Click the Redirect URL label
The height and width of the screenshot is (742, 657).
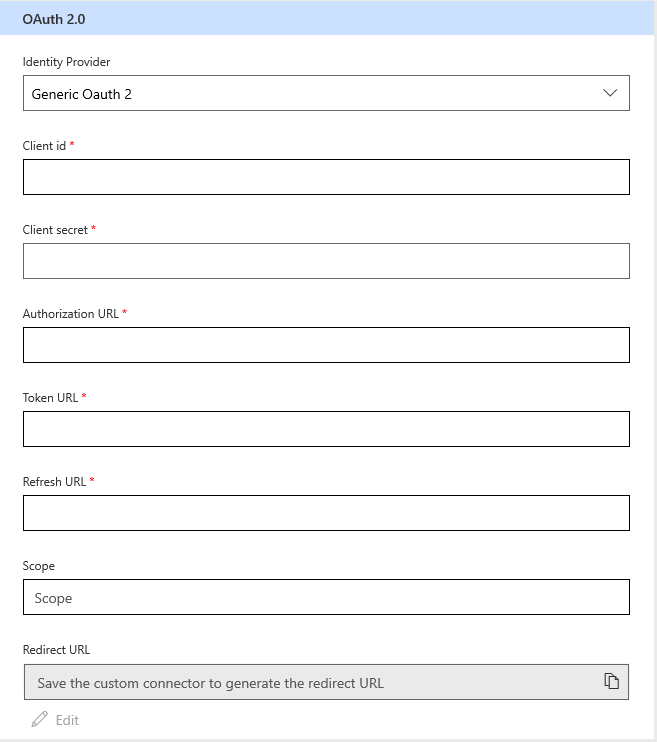click(56, 650)
